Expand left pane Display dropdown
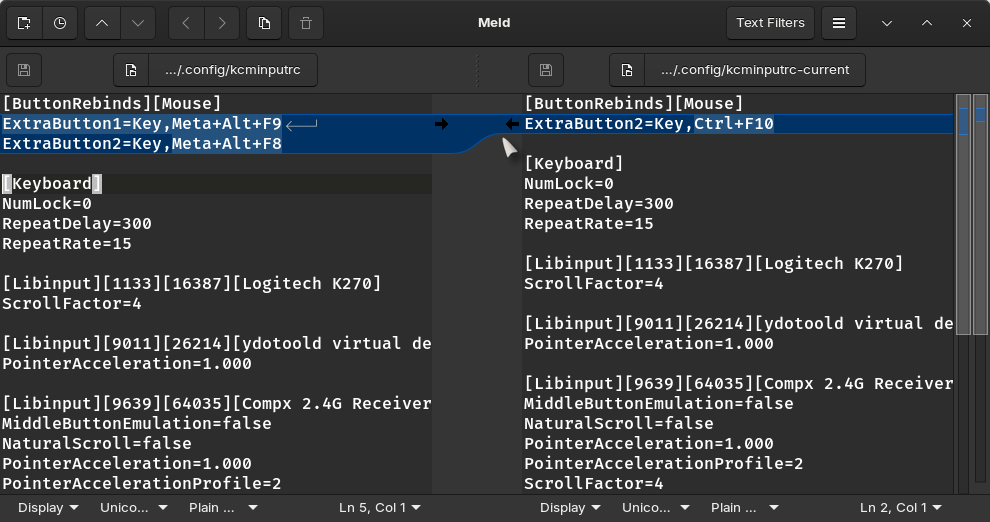This screenshot has height=522, width=990. 49,508
